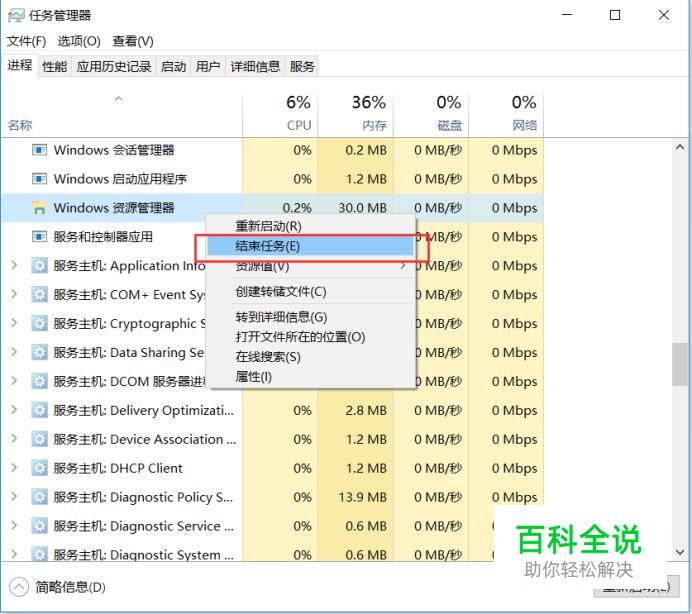
Task: Click 简略信息(D) link
Action: 70,587
